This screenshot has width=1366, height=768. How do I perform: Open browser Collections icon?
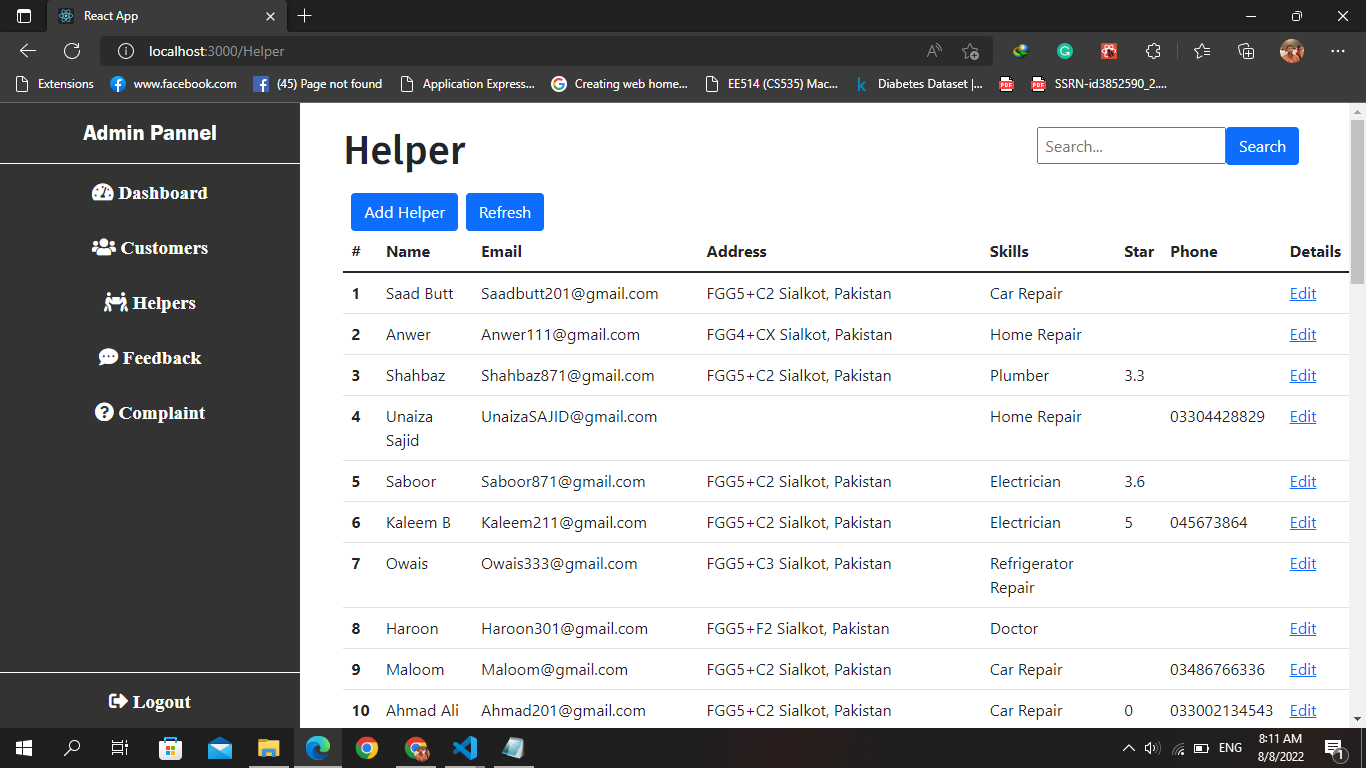coord(1246,51)
